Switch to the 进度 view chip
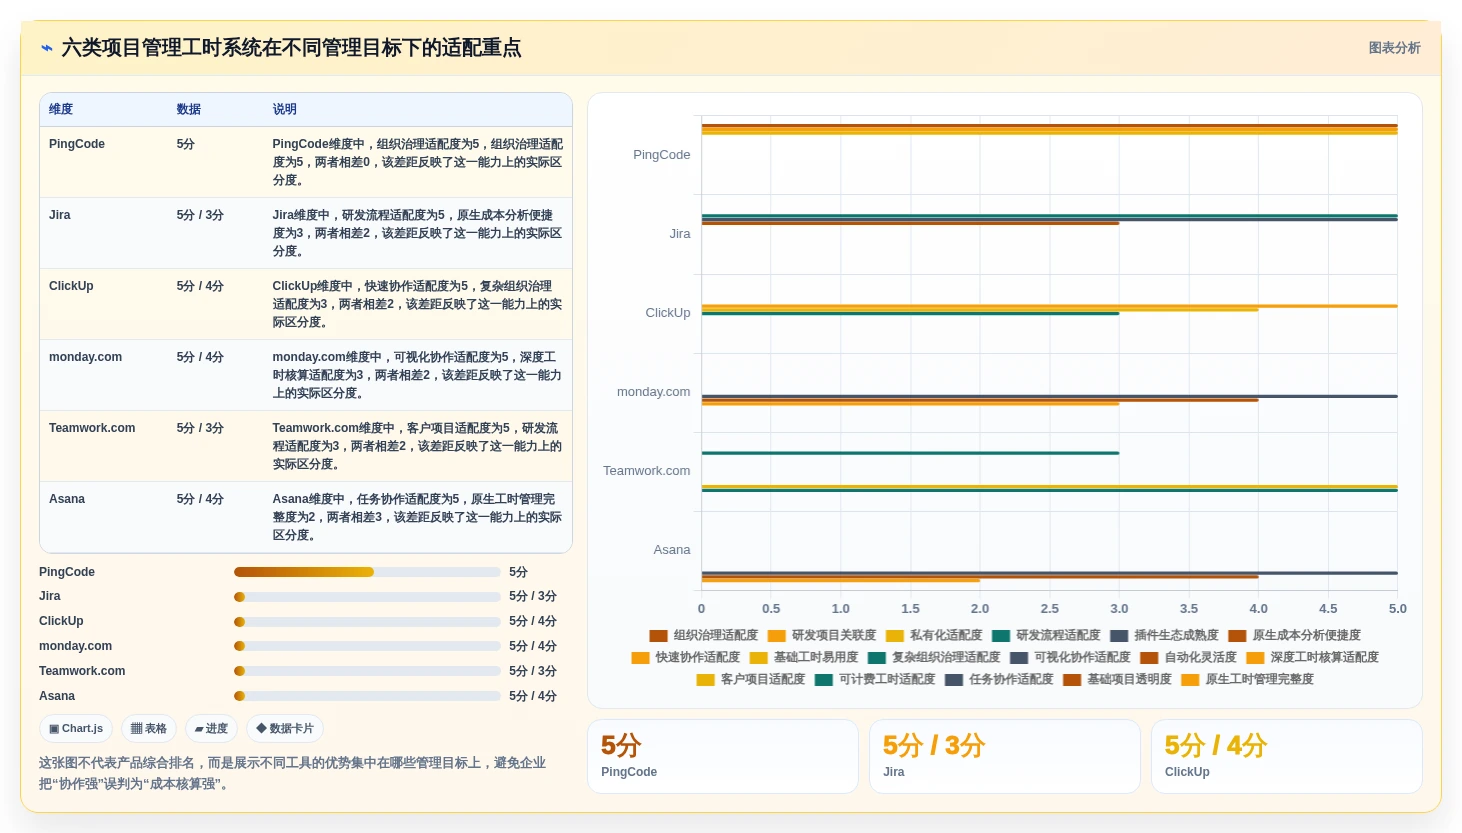1462x833 pixels. (212, 729)
